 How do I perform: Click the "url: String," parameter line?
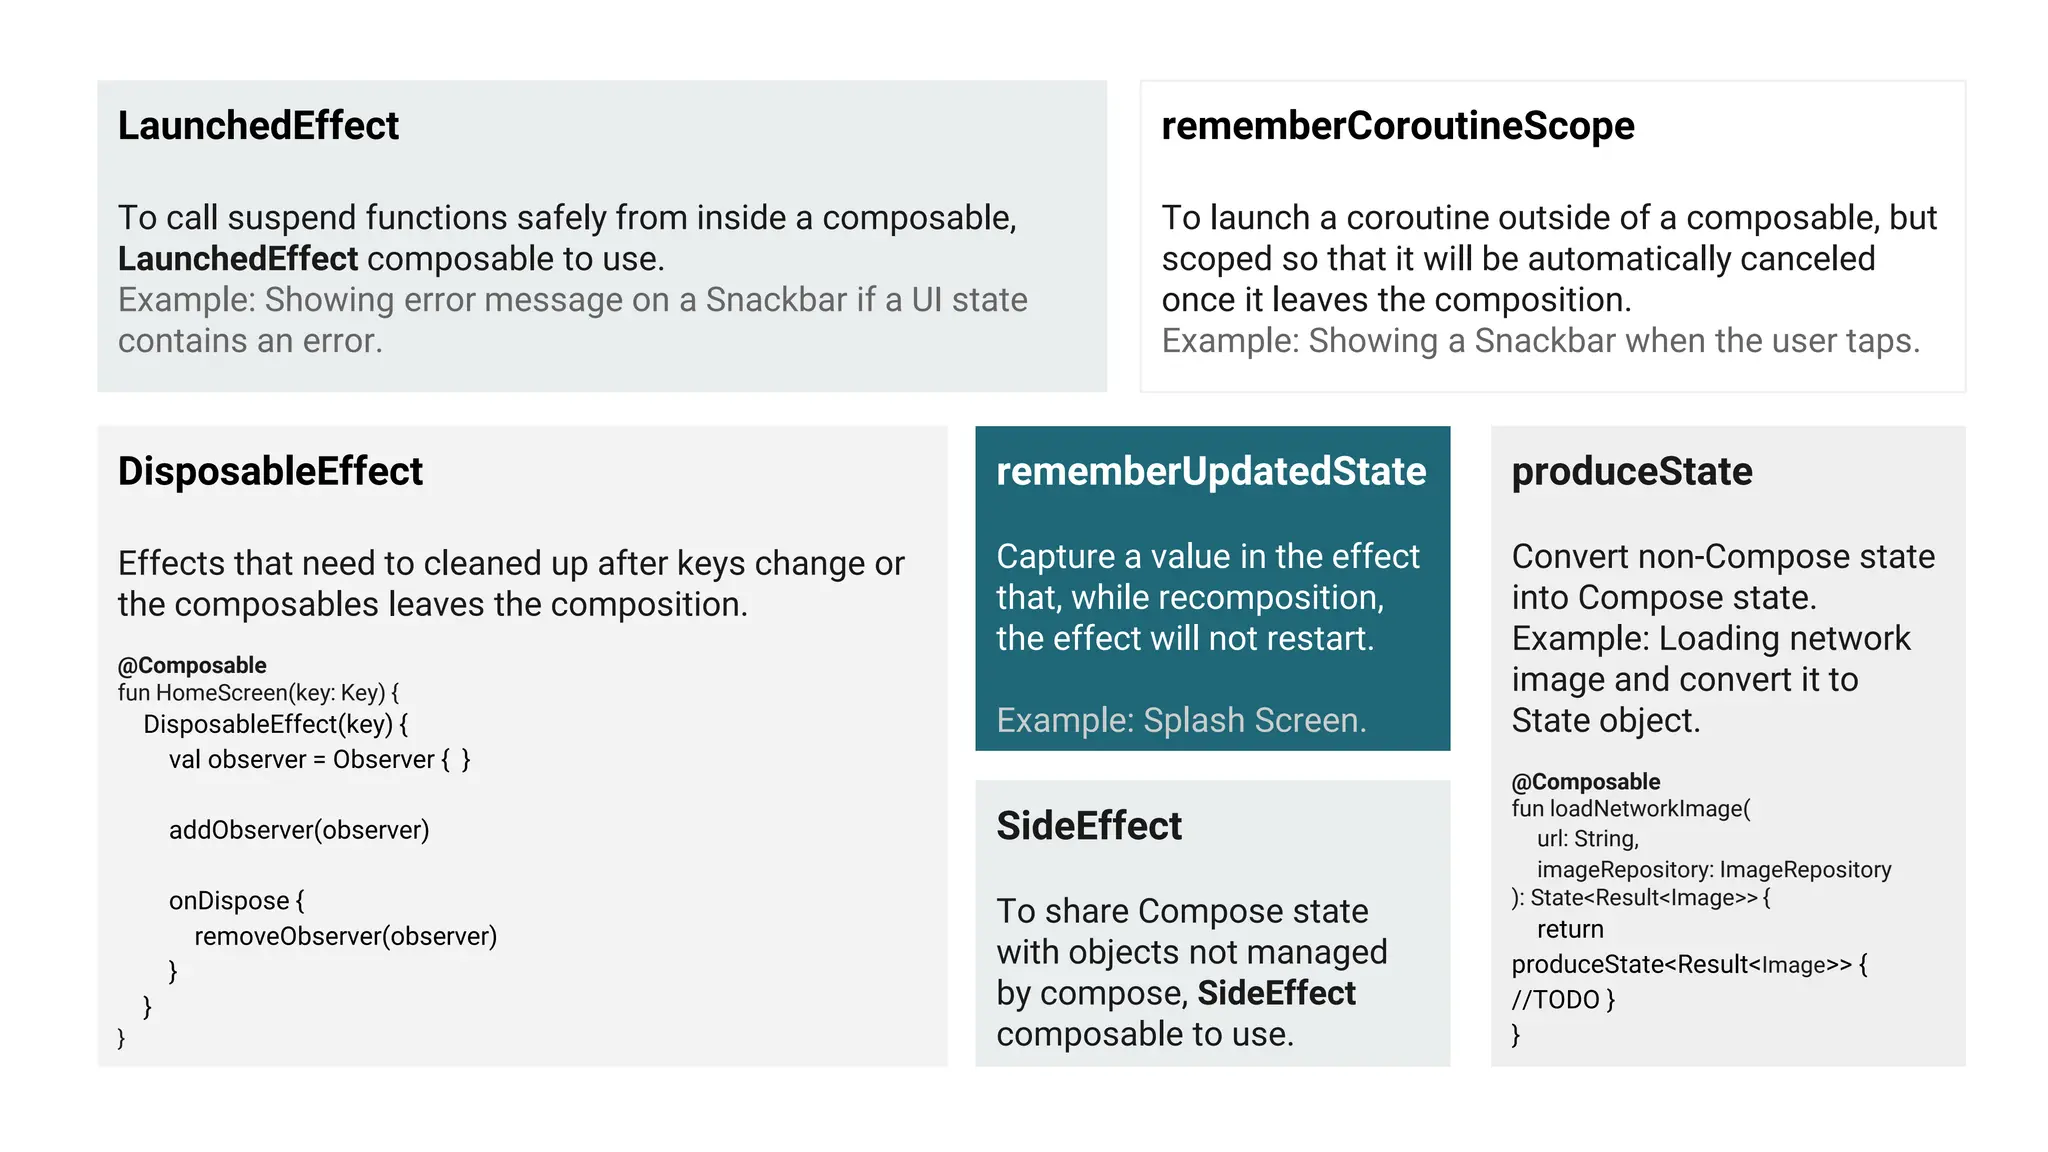tap(1588, 839)
